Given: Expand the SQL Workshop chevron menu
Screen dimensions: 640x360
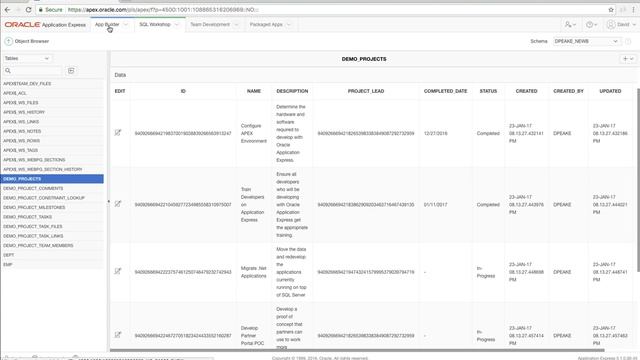Looking at the screenshot, I should [x=177, y=24].
